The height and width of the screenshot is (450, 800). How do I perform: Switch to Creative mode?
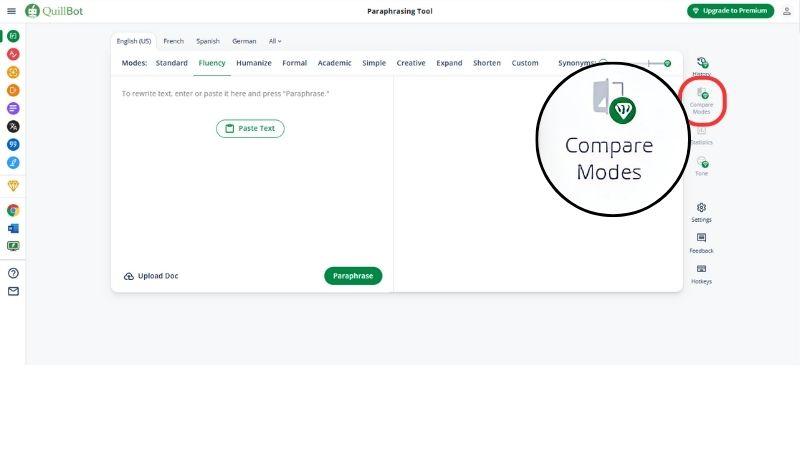(411, 63)
